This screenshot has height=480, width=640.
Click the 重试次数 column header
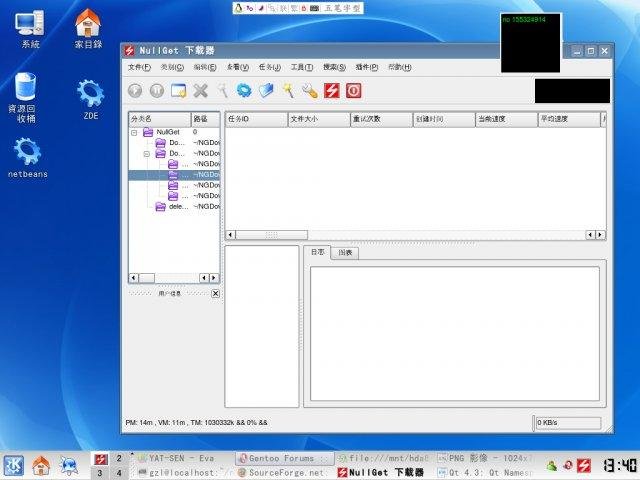[x=382, y=119]
